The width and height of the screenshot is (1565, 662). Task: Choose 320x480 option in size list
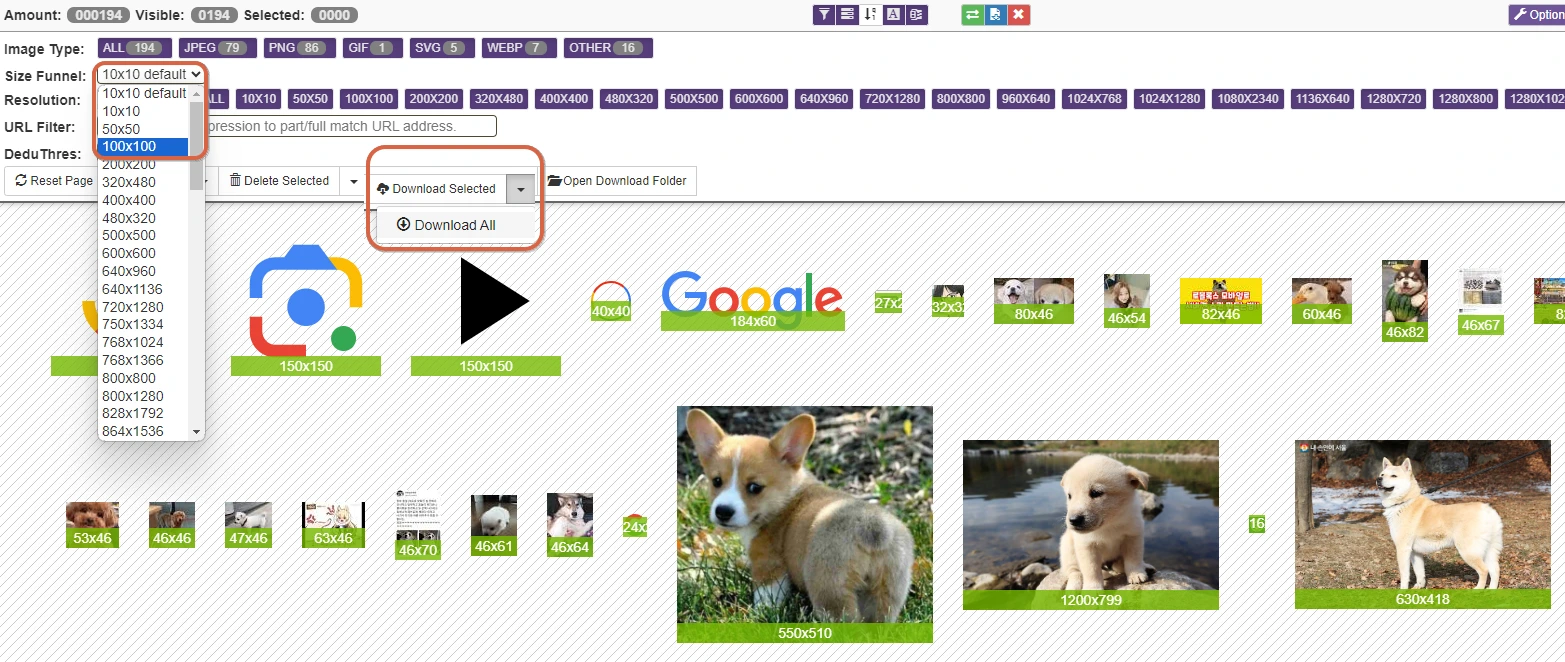coord(144,182)
